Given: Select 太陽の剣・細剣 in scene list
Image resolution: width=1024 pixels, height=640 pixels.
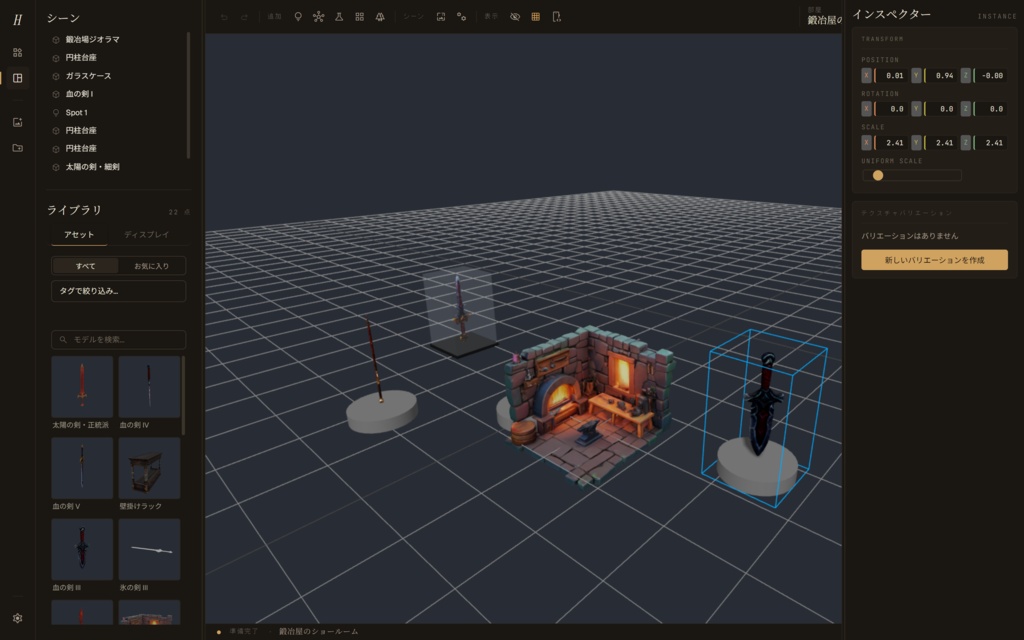Looking at the screenshot, I should (x=92, y=167).
